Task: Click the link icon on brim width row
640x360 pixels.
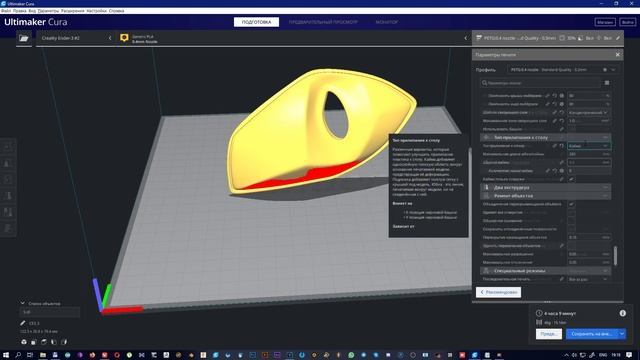Action: pyautogui.click(x=562, y=162)
